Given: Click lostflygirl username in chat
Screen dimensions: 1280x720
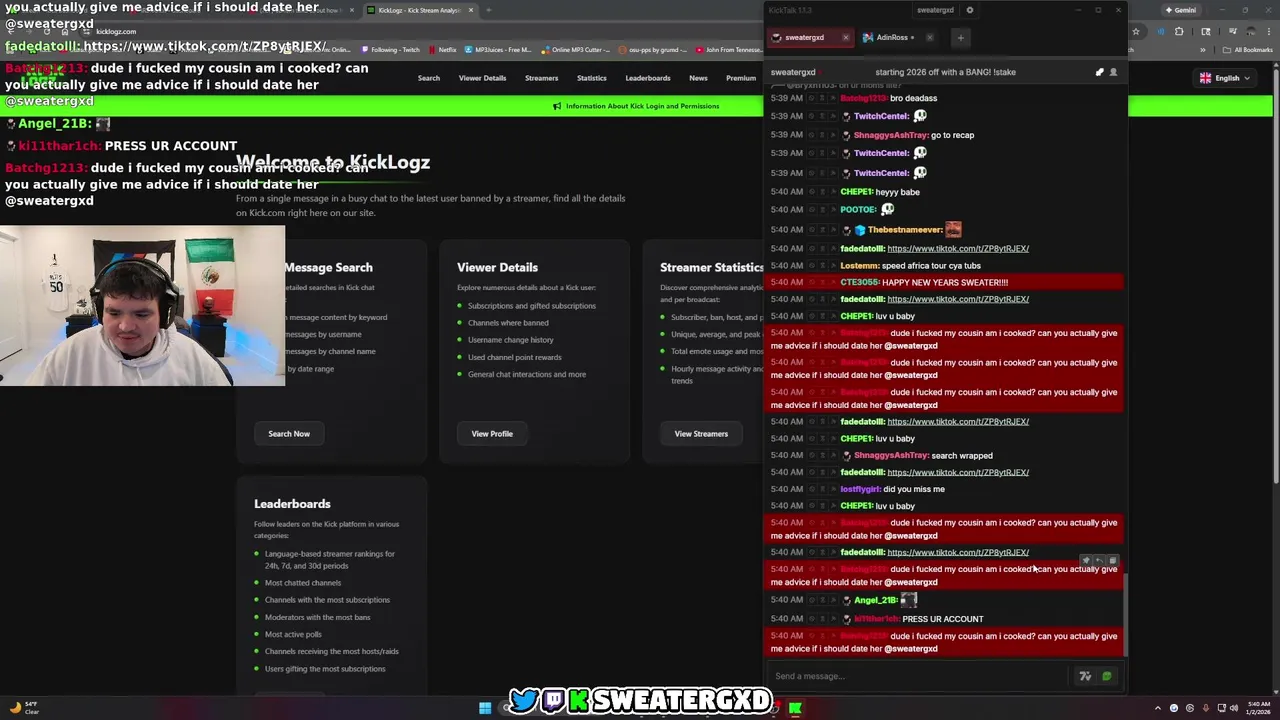Looking at the screenshot, I should tap(860, 489).
